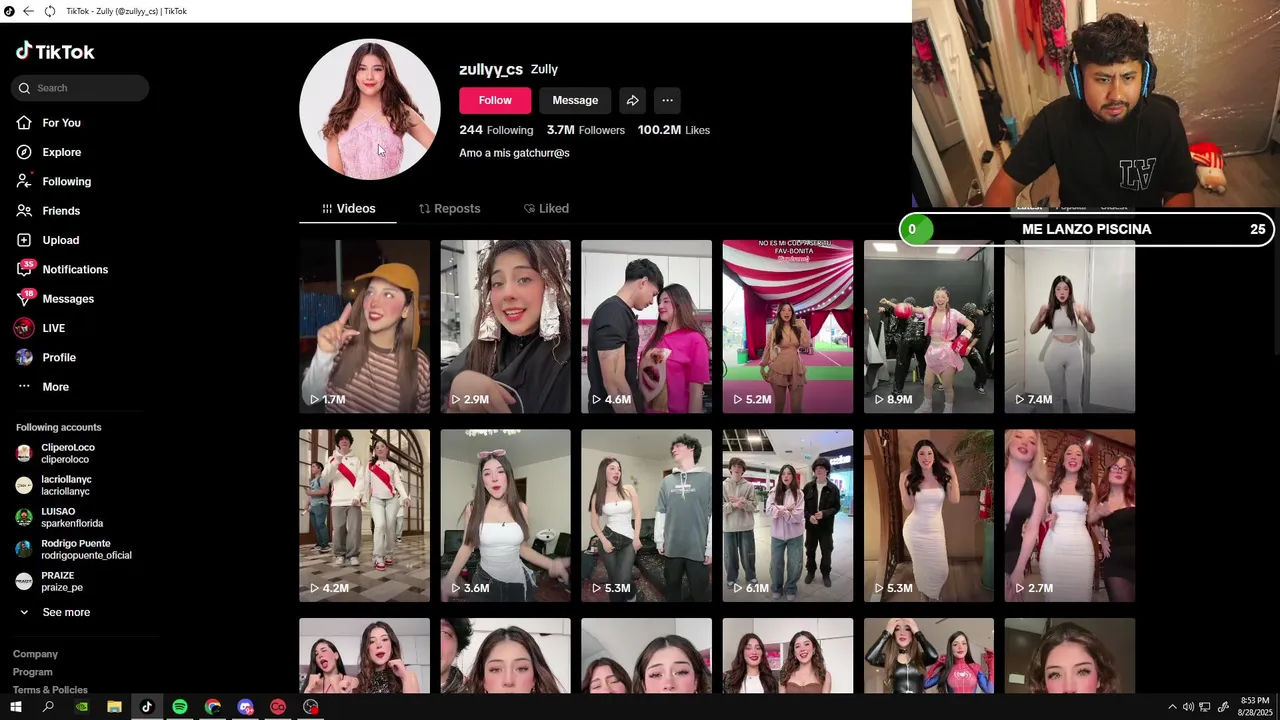Open the video with 4.6M views
This screenshot has width=1280, height=720.
646,326
